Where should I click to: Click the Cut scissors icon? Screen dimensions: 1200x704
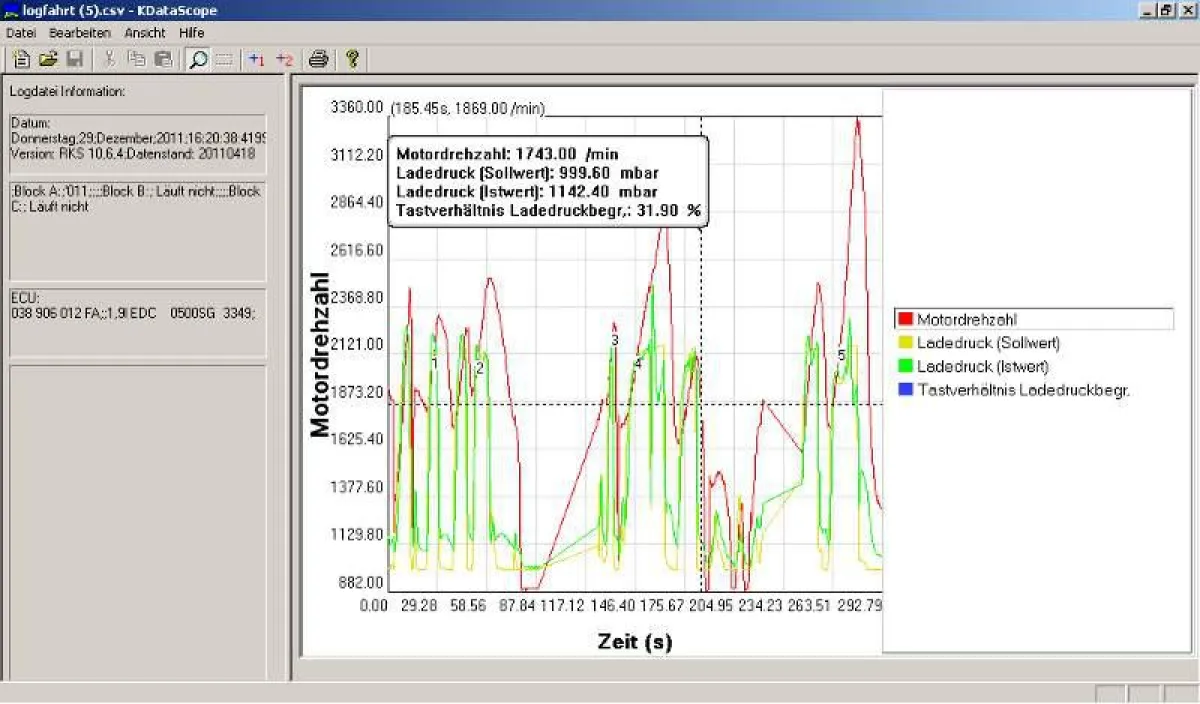coord(110,59)
